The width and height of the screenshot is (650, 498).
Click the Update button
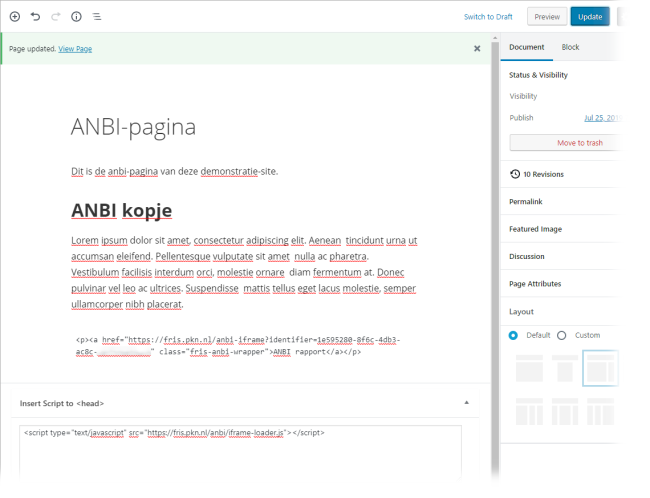coord(590,17)
